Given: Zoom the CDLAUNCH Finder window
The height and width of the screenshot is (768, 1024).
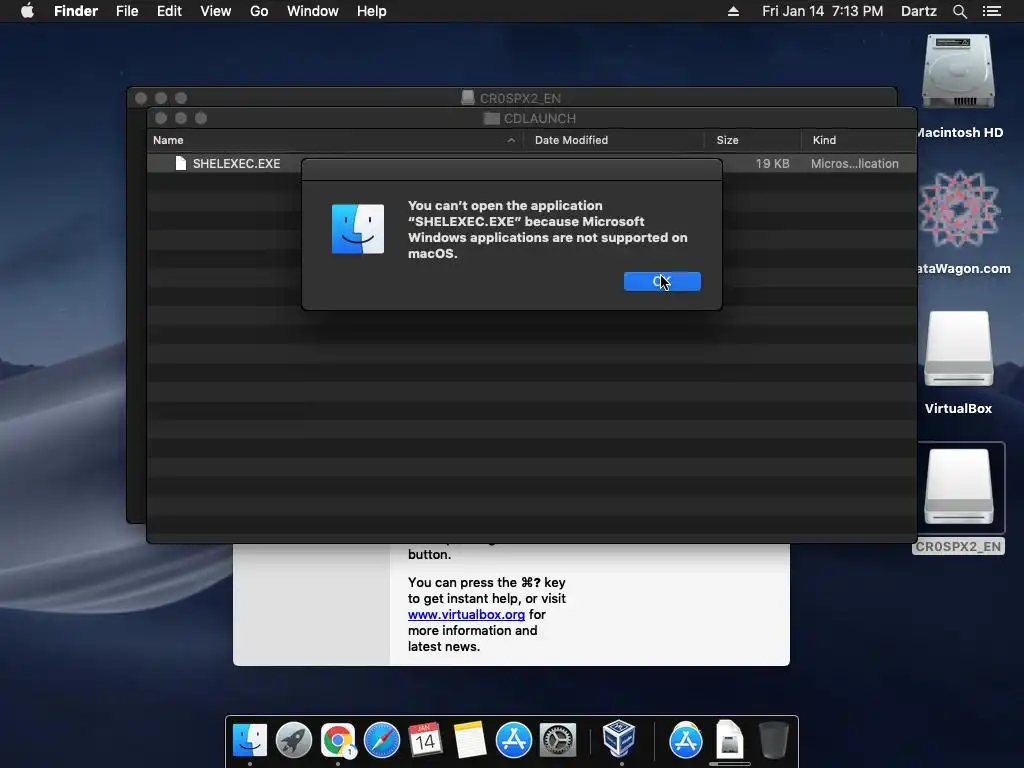Looking at the screenshot, I should coord(201,118).
